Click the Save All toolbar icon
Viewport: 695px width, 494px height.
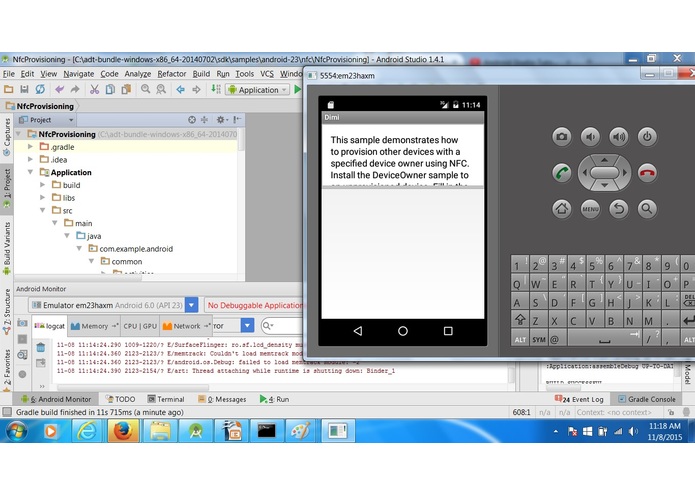click(x=24, y=89)
